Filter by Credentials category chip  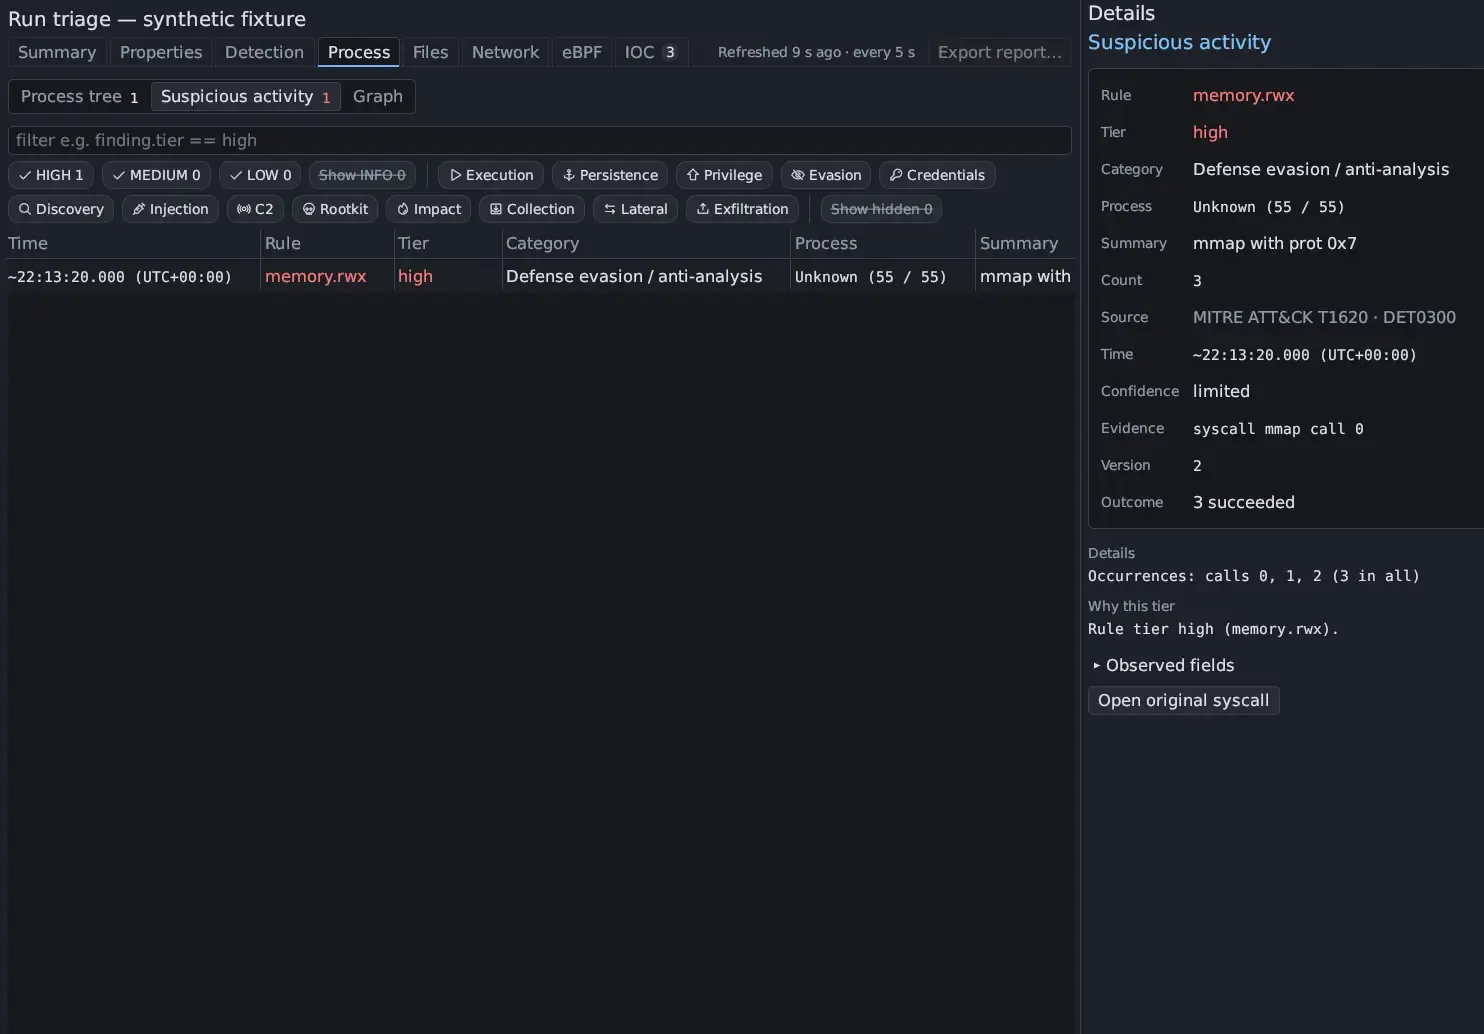tap(937, 175)
